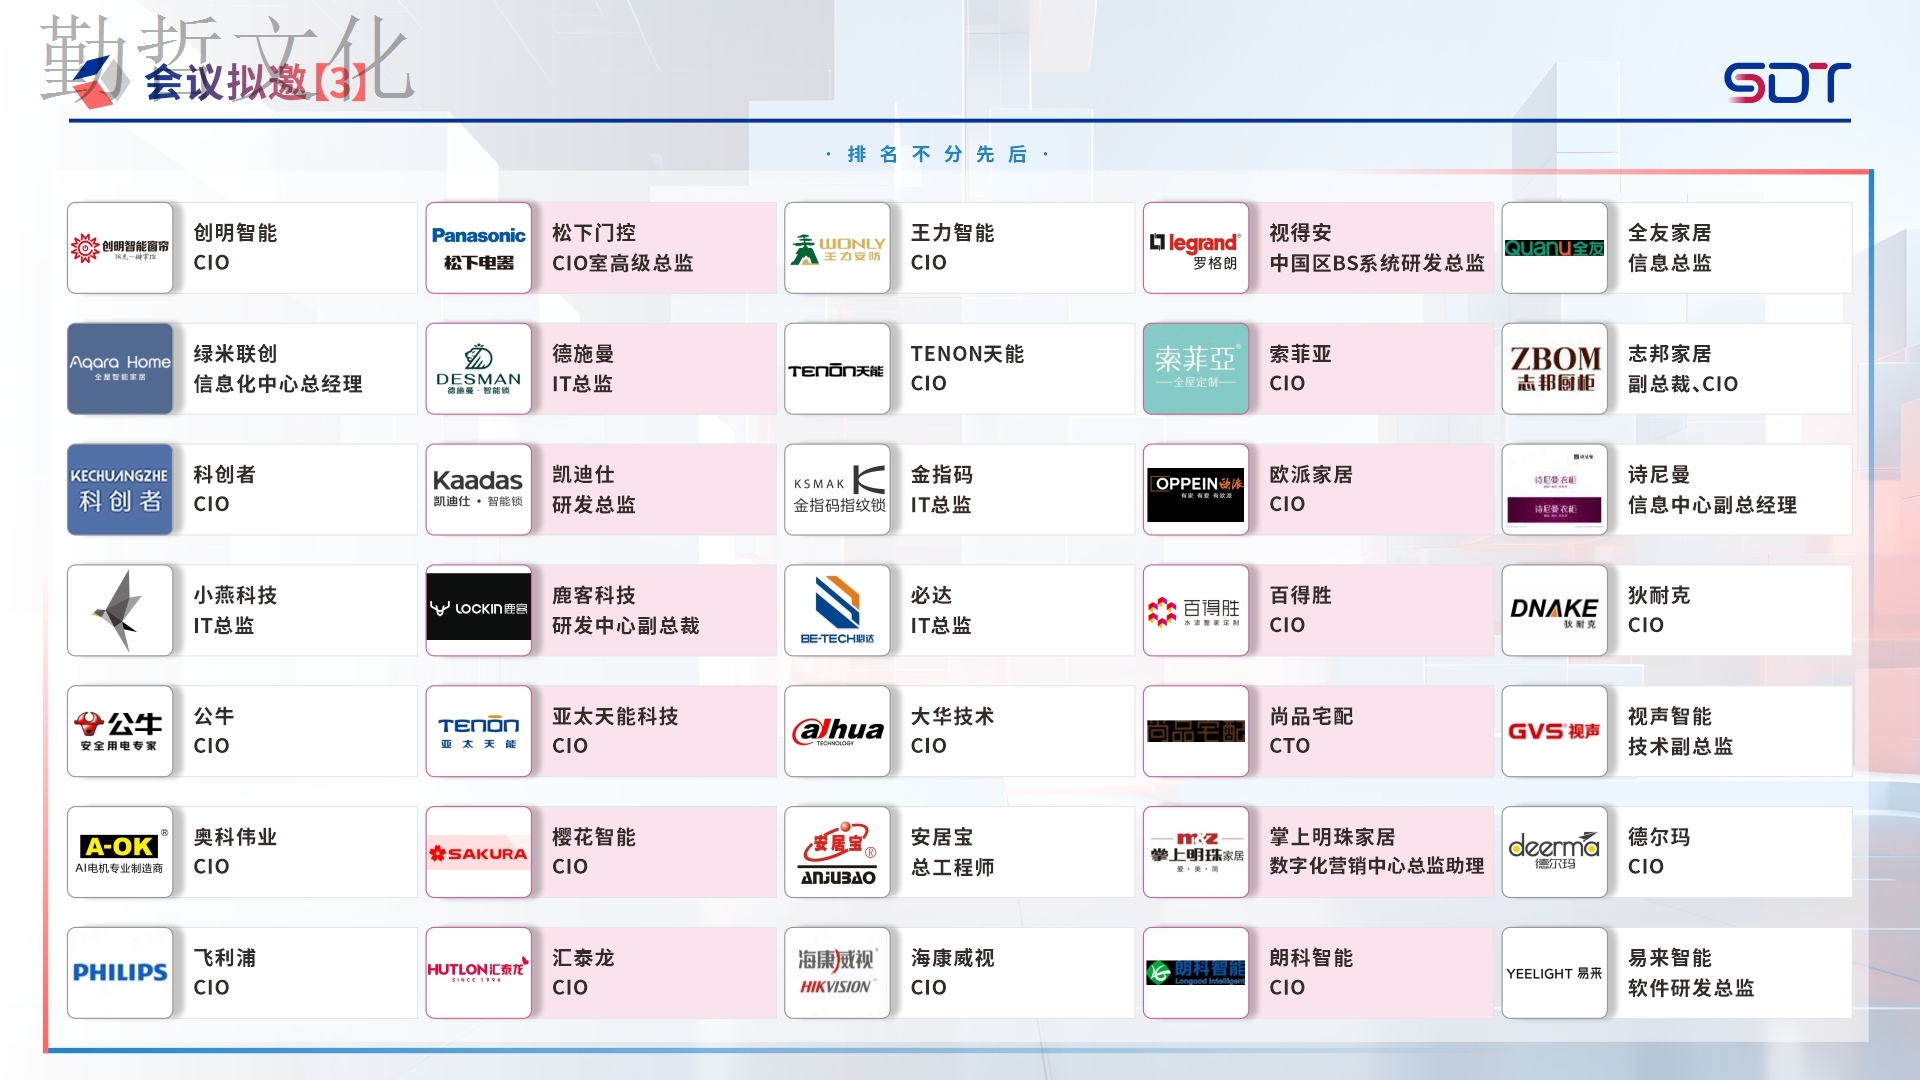
Task: Select the 百得胜 logo
Action: coord(1196,610)
